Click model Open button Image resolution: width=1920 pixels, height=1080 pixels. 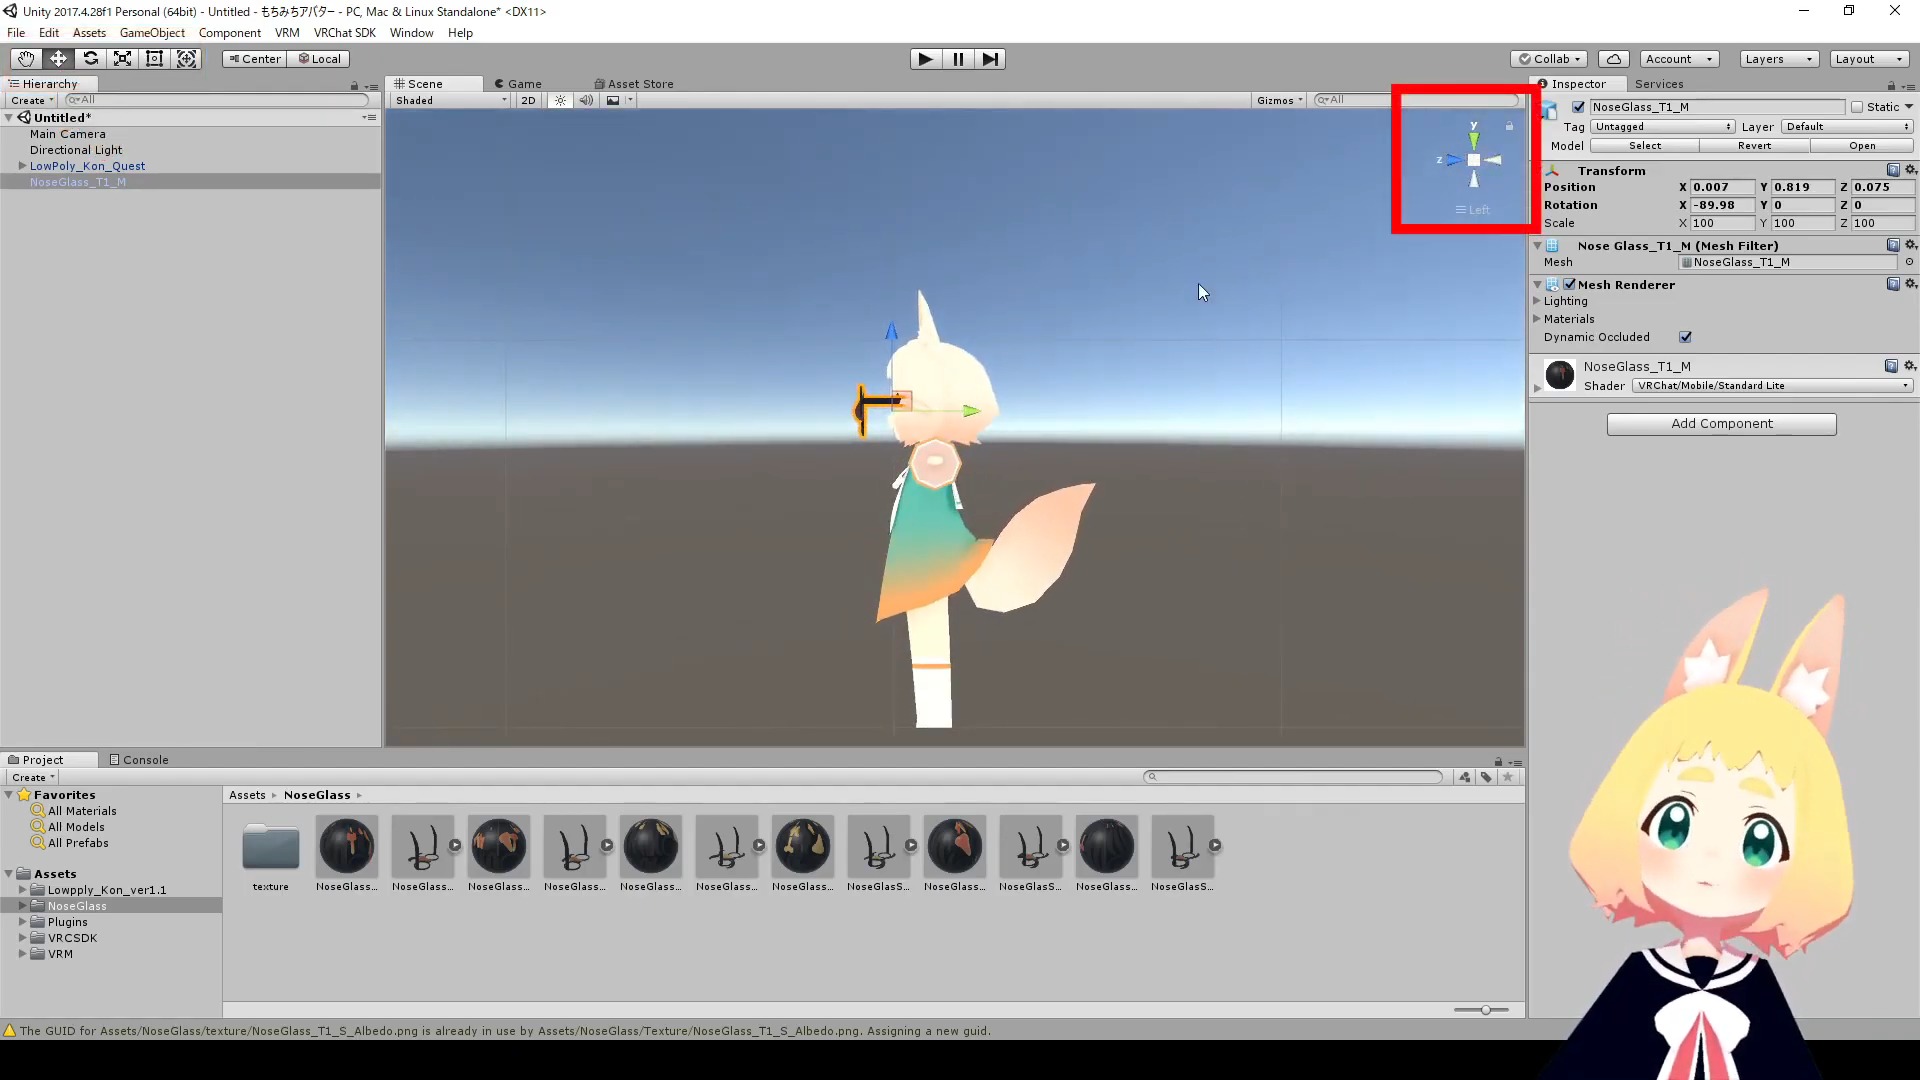(x=1862, y=146)
